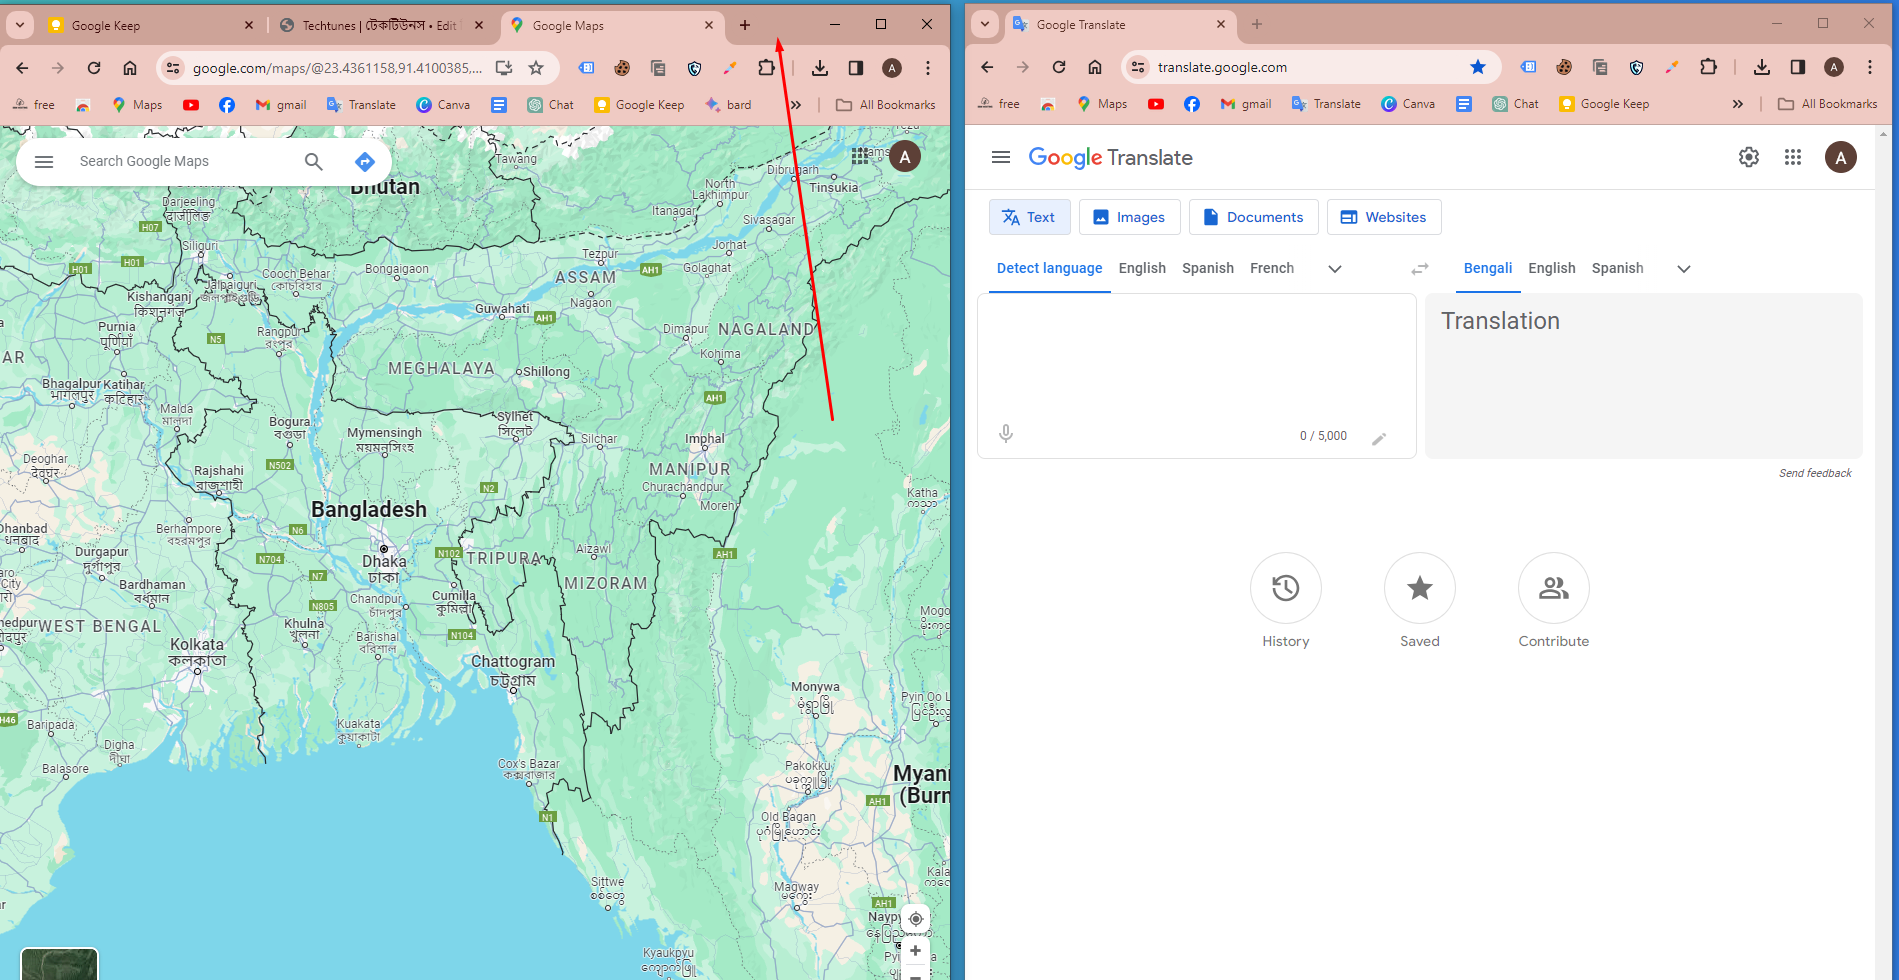Activate voice input microphone in Google Translate

[1005, 433]
